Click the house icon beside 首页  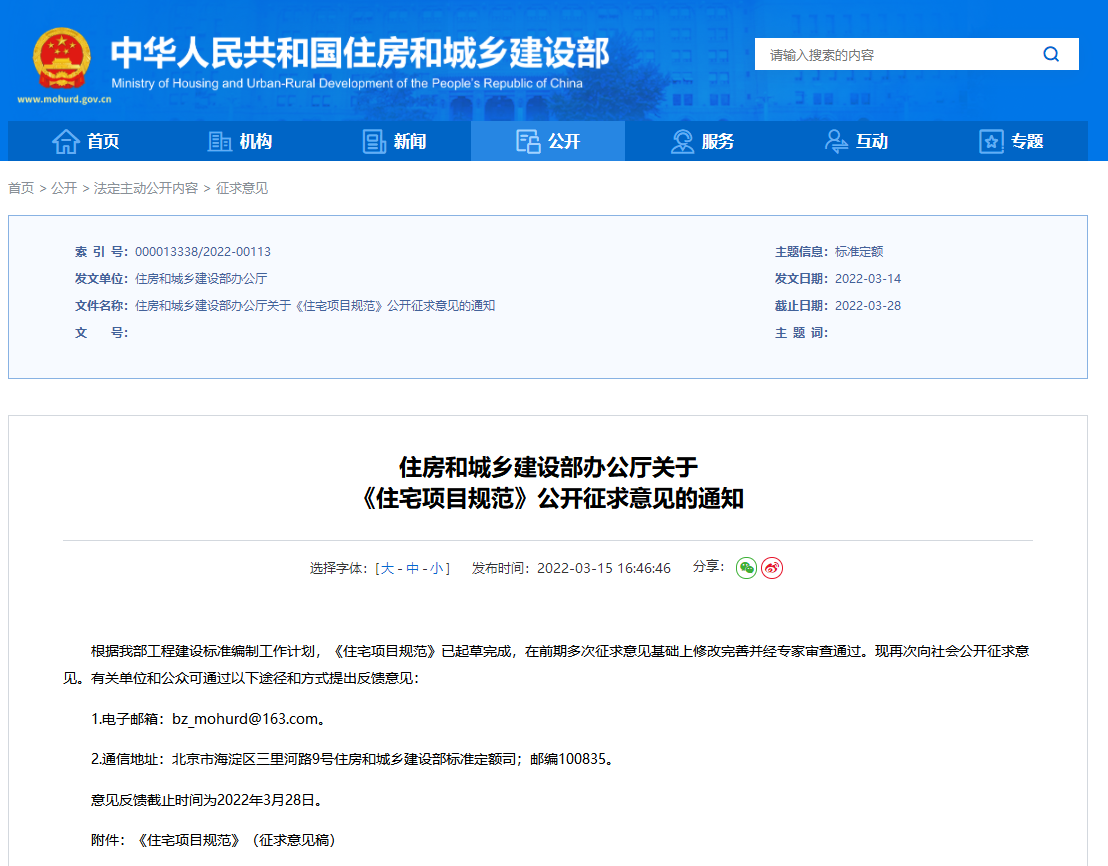(x=65, y=142)
